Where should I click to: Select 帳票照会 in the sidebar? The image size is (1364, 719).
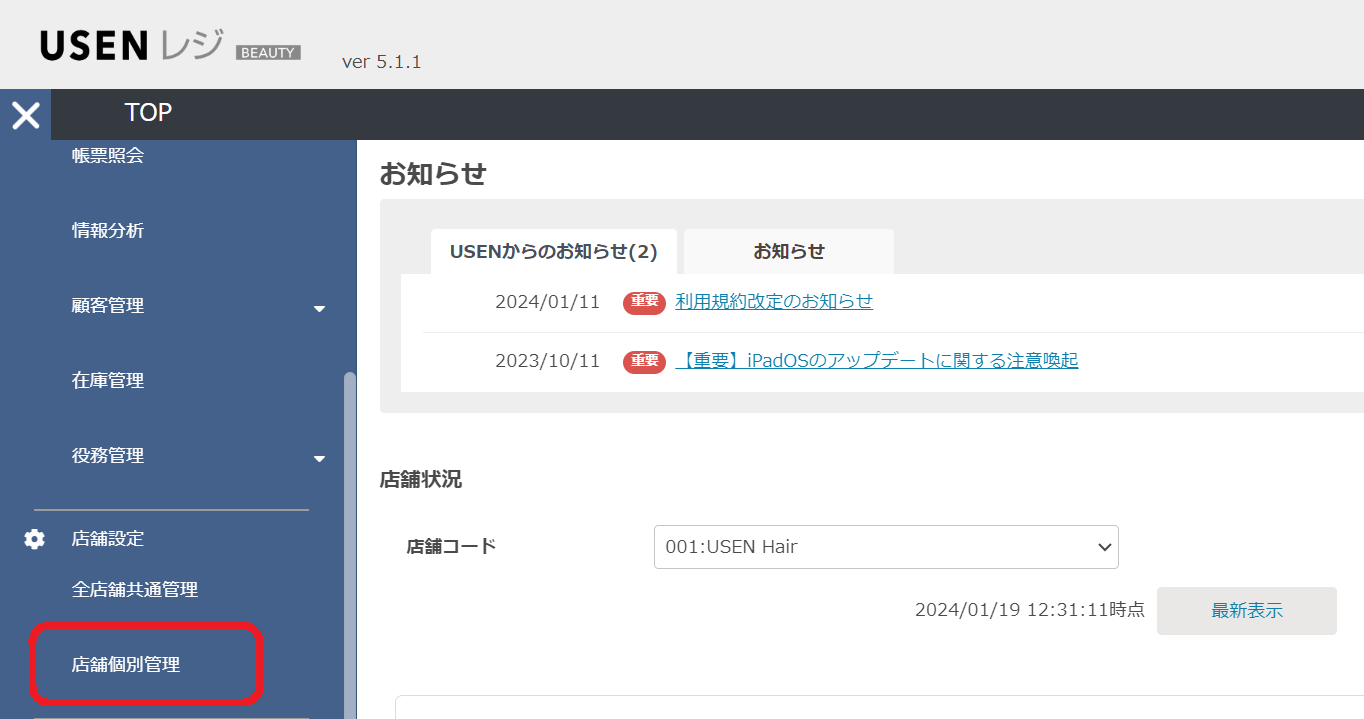point(108,156)
